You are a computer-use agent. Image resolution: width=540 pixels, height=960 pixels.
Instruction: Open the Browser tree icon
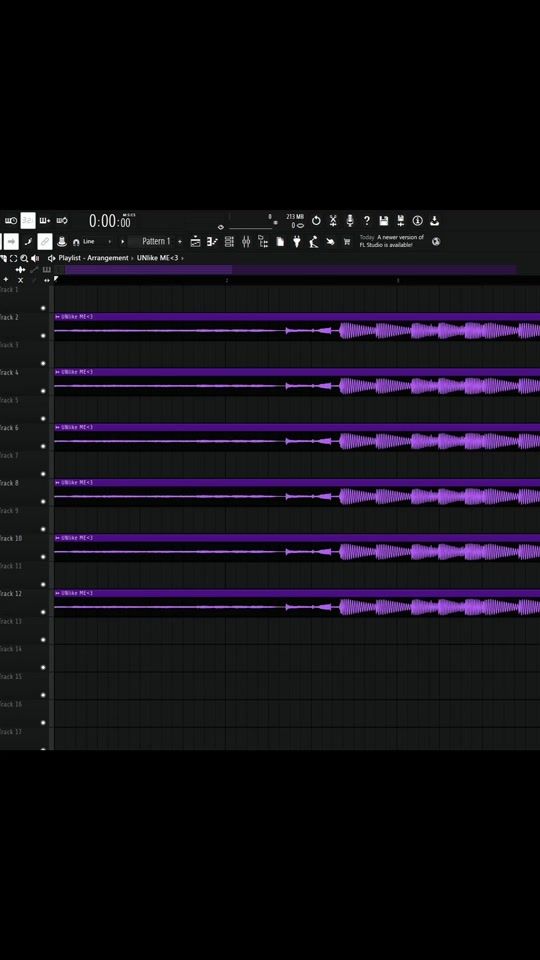[x=263, y=241]
